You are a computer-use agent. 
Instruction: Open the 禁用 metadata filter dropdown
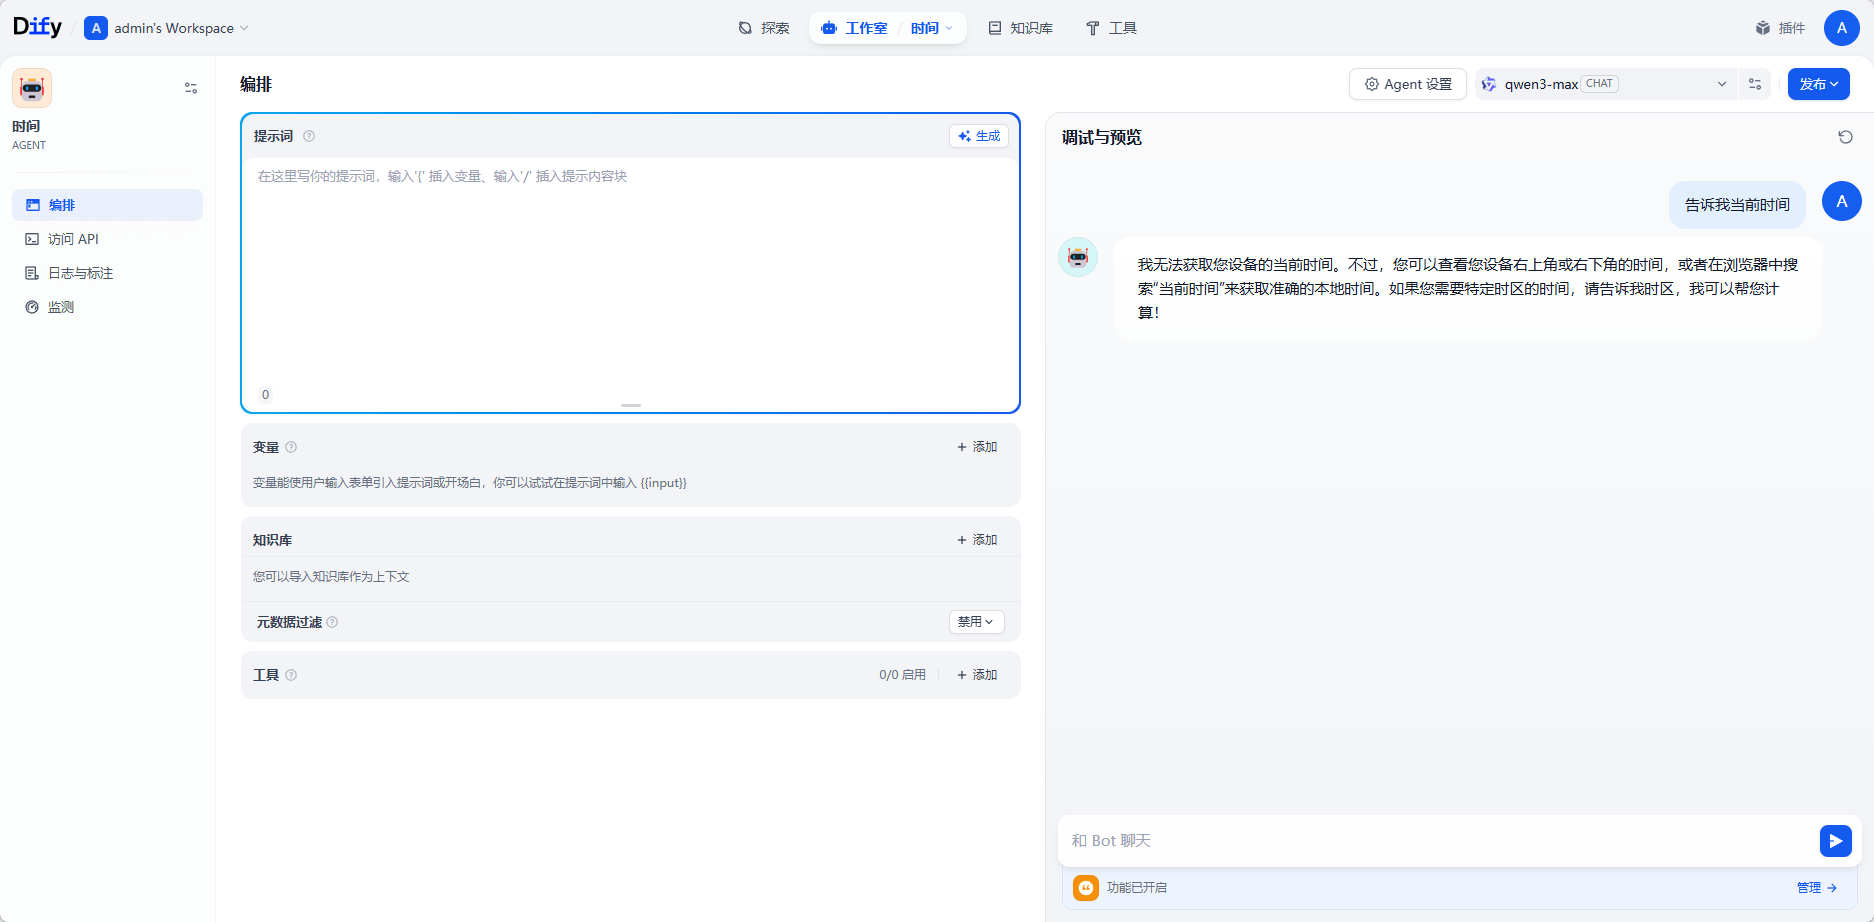click(976, 622)
